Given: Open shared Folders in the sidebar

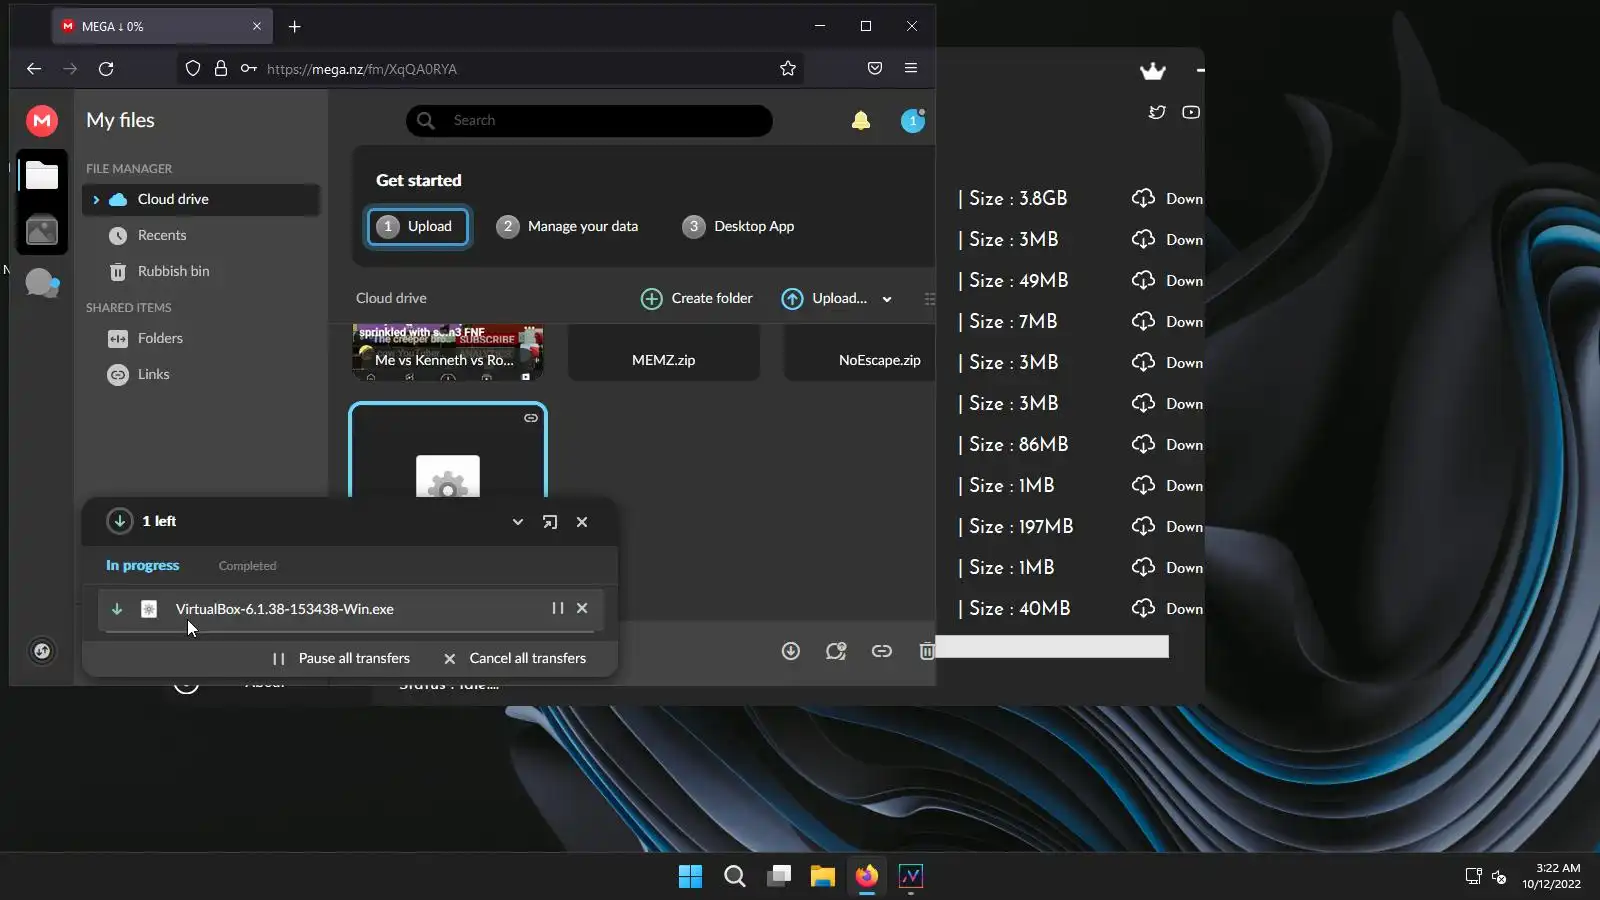Looking at the screenshot, I should pos(201,339).
